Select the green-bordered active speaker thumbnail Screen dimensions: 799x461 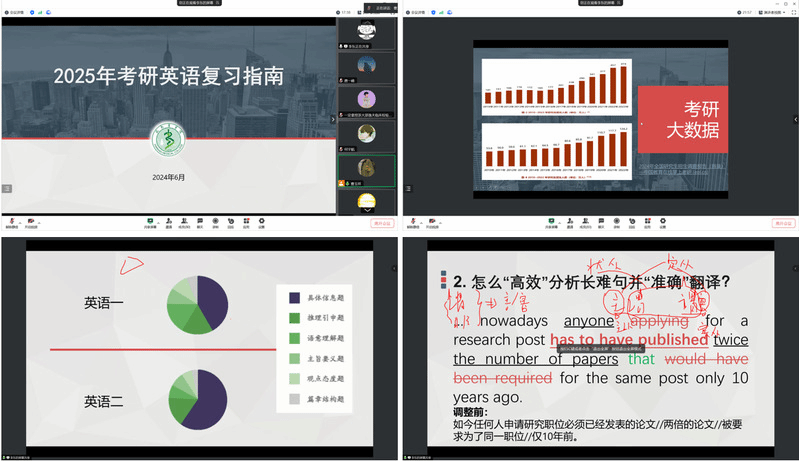[x=367, y=170]
